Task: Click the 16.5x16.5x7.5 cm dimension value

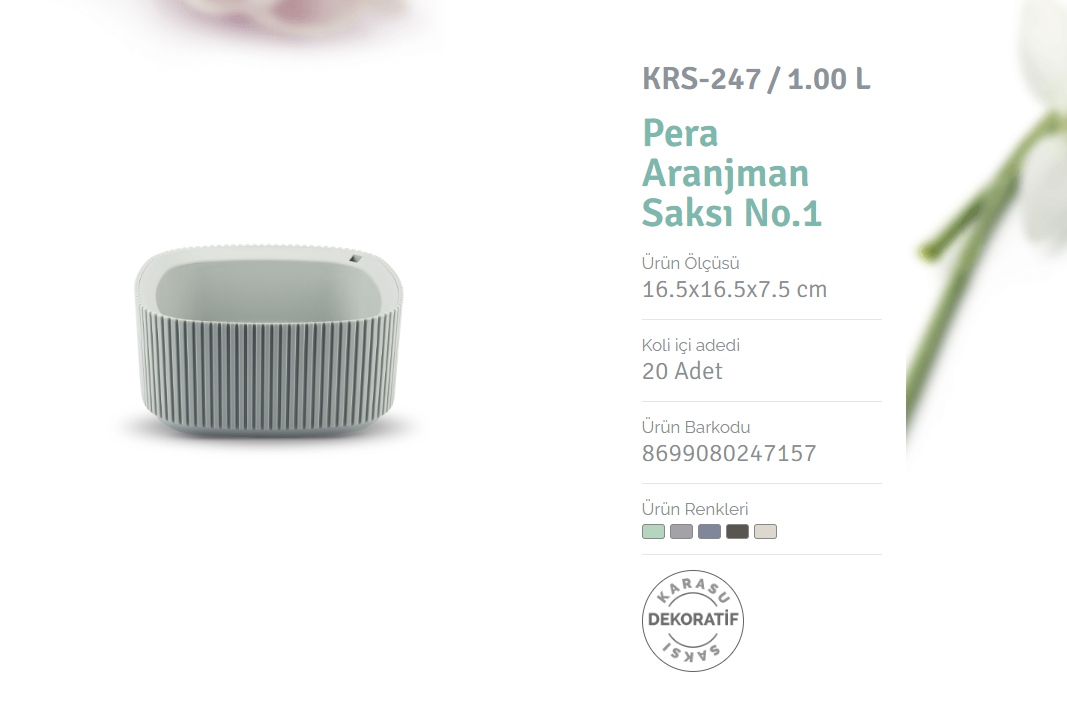Action: point(734,289)
